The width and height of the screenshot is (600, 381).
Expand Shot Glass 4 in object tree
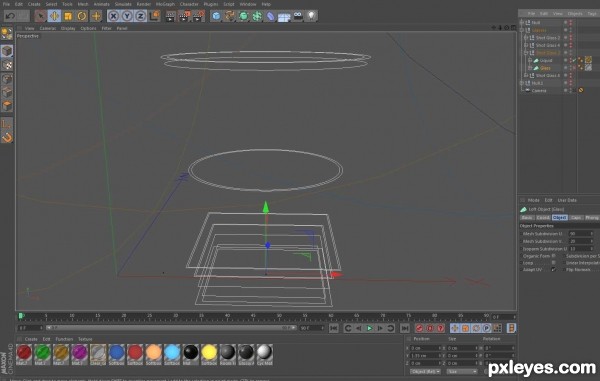click(x=526, y=46)
